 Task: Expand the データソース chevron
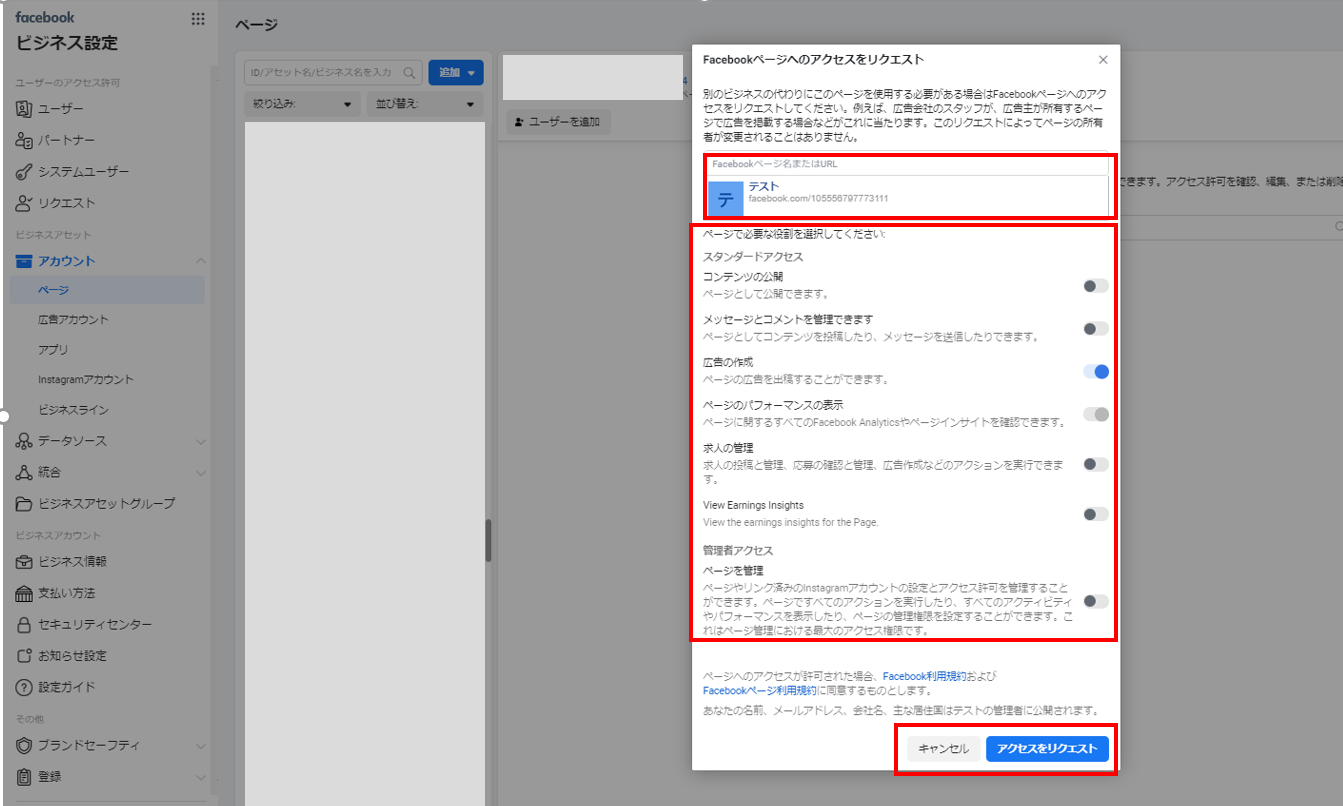tap(200, 441)
